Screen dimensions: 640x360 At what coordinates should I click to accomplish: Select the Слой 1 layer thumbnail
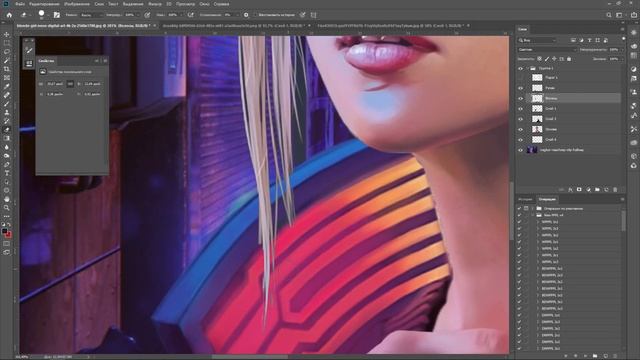537,109
